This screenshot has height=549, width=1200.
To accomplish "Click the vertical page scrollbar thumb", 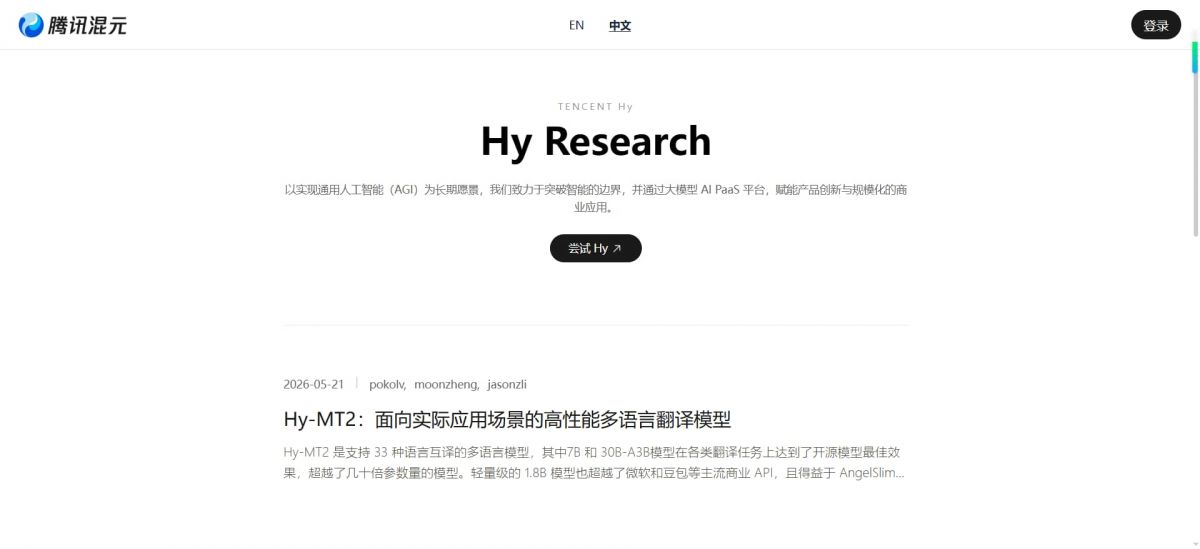I will pos(1194,139).
